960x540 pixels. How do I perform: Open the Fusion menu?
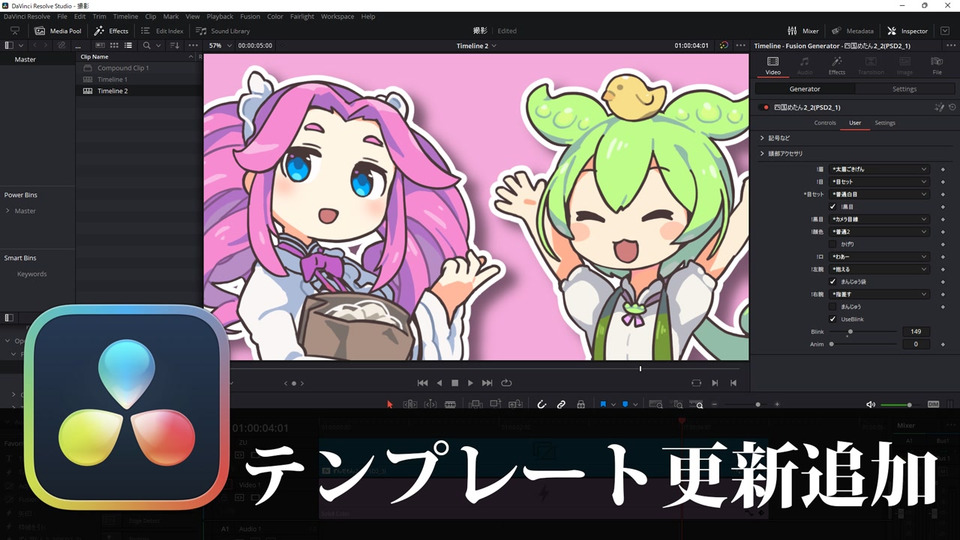[x=250, y=17]
